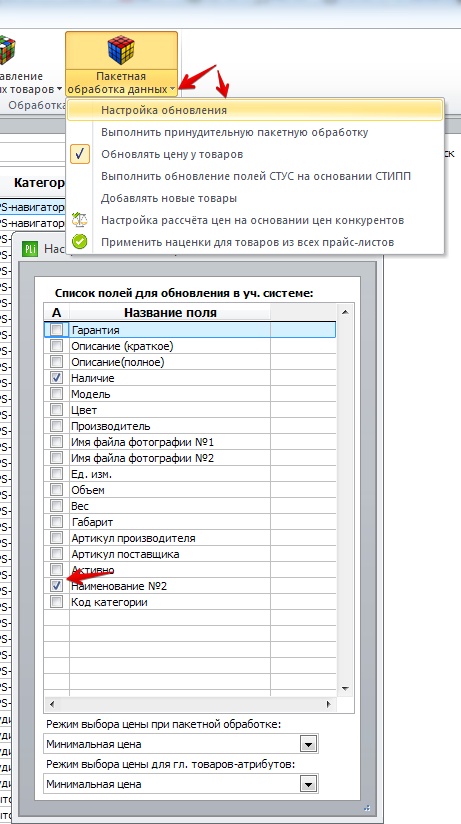Click the scales icon for competitor price calculation
Image resolution: width=461 pixels, height=824 pixels.
click(x=79, y=220)
